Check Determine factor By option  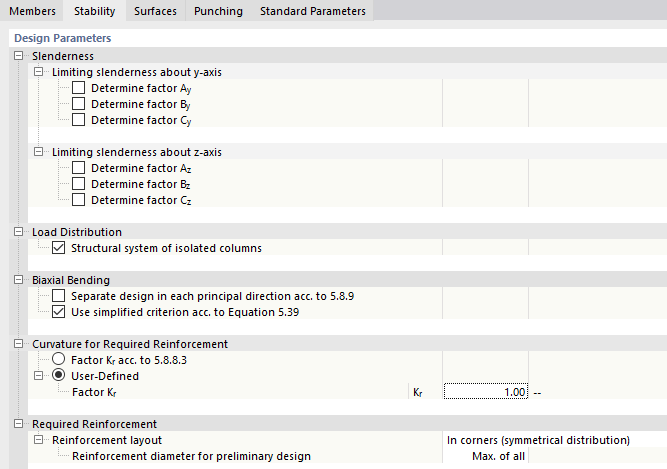pos(79,104)
